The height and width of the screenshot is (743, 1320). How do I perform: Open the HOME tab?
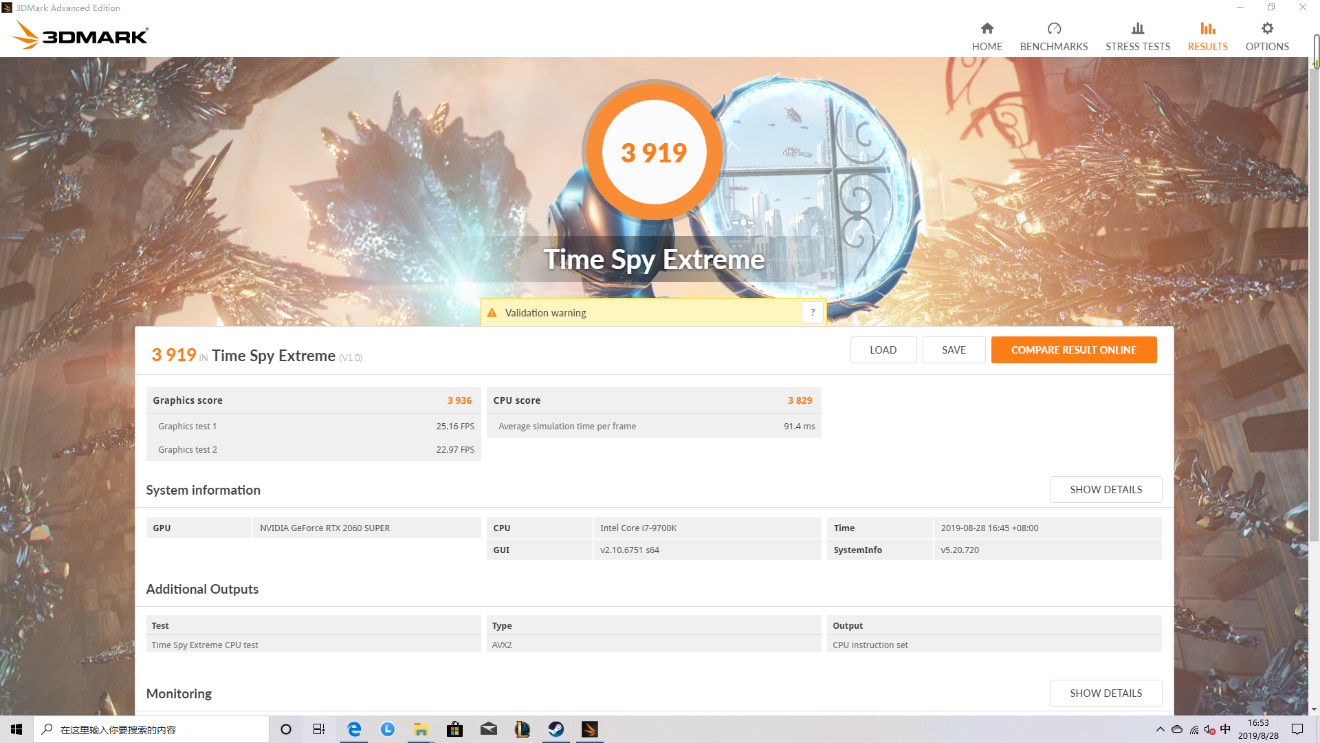pyautogui.click(x=987, y=36)
